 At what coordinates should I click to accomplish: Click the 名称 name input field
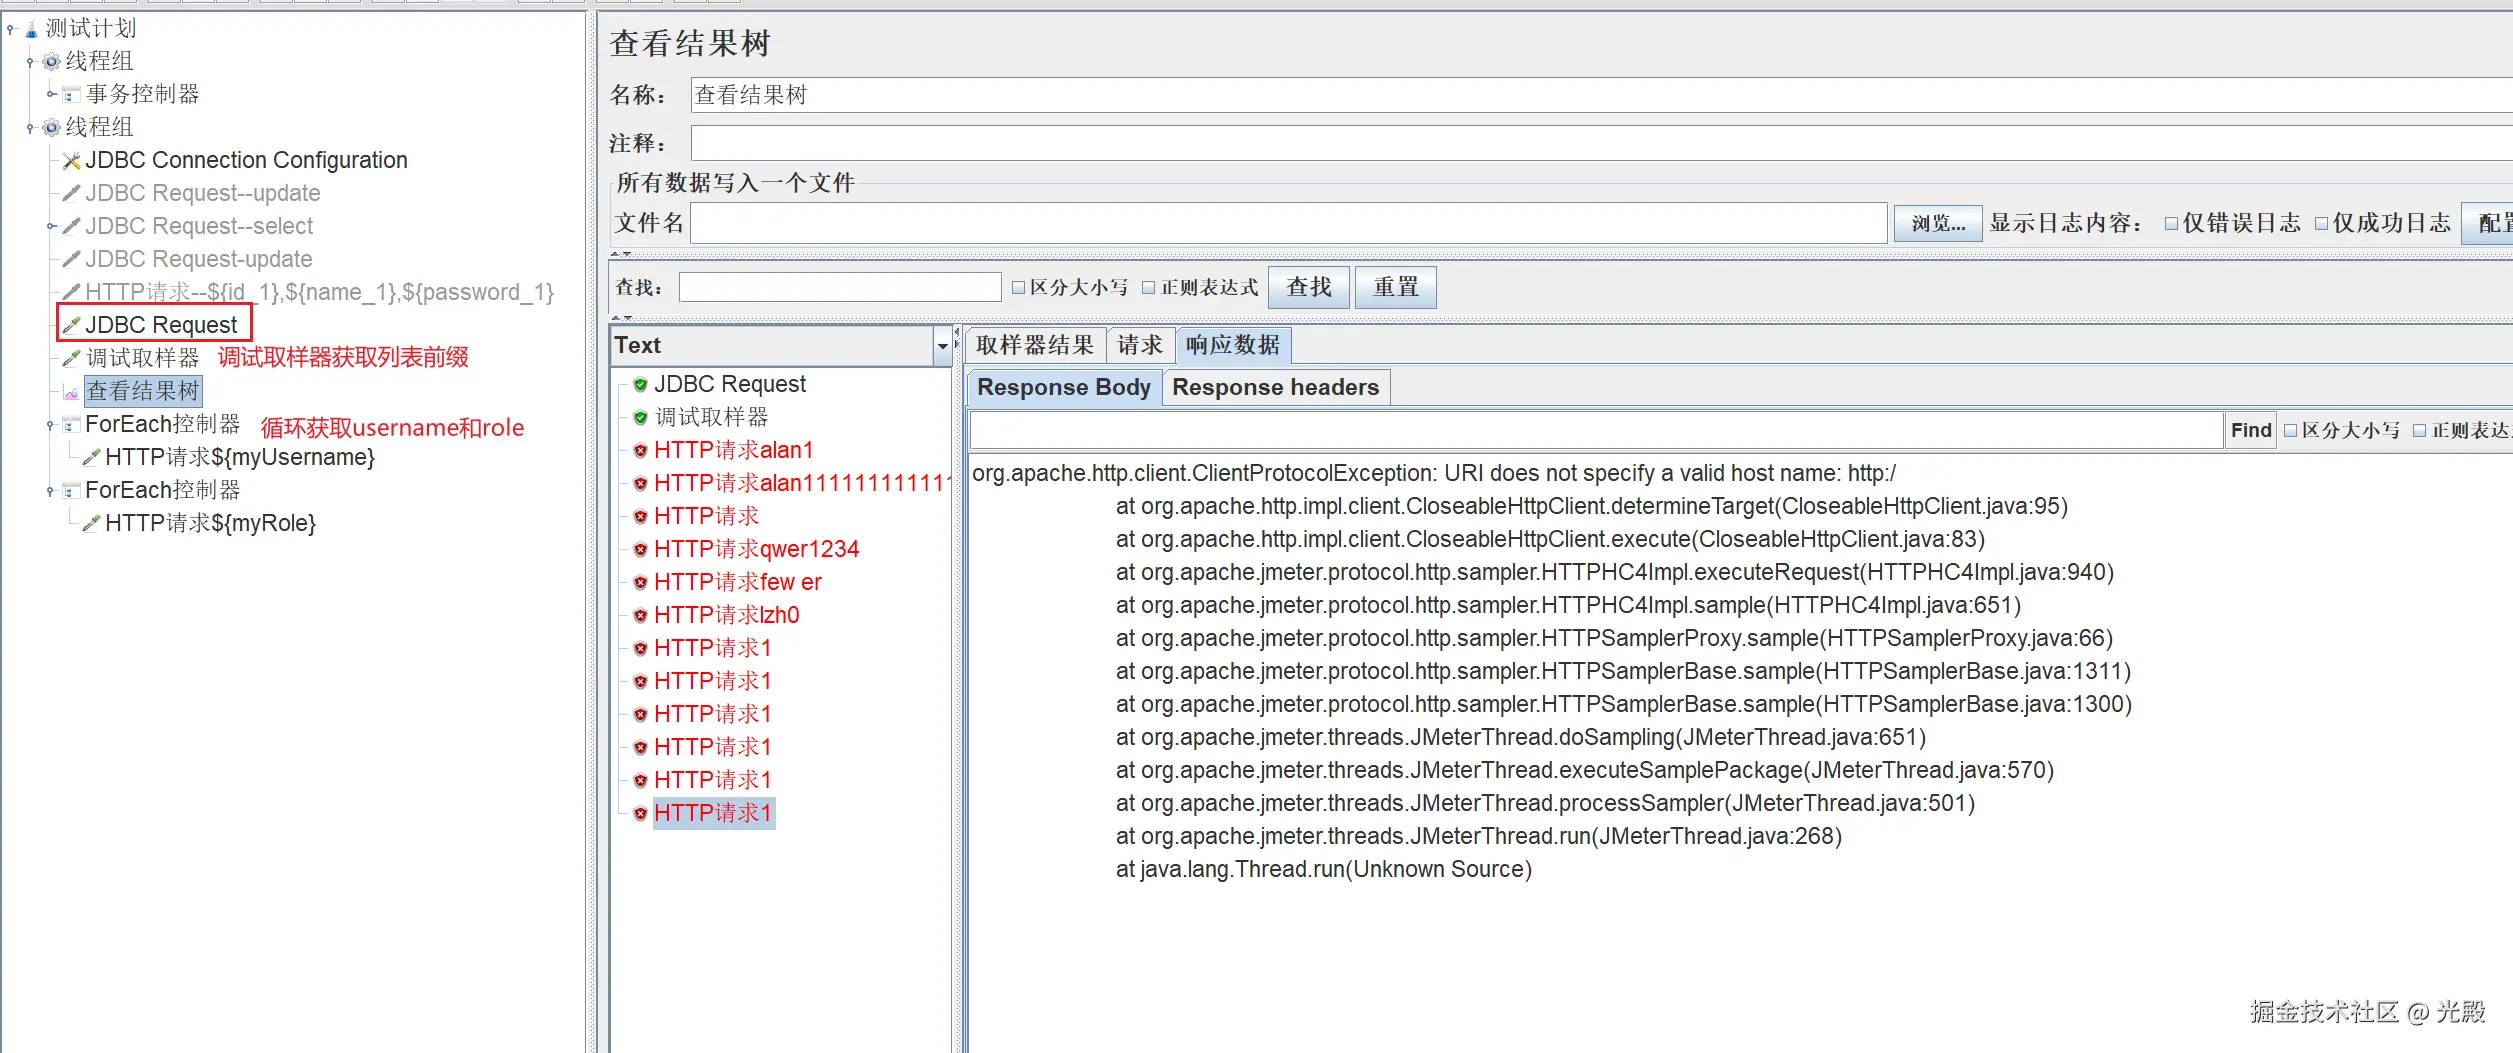click(x=1601, y=95)
